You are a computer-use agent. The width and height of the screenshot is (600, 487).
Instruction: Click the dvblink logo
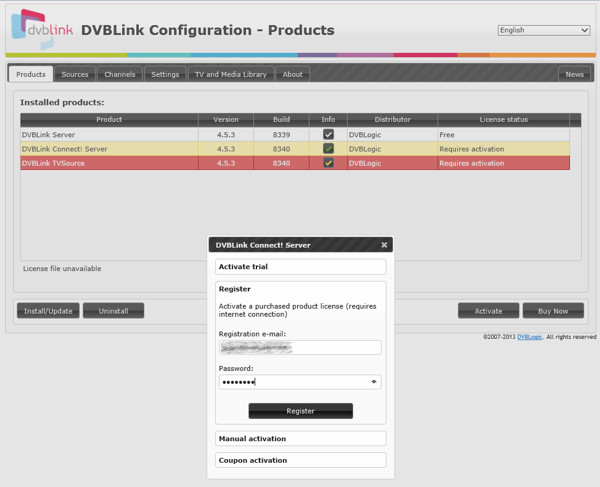41,29
